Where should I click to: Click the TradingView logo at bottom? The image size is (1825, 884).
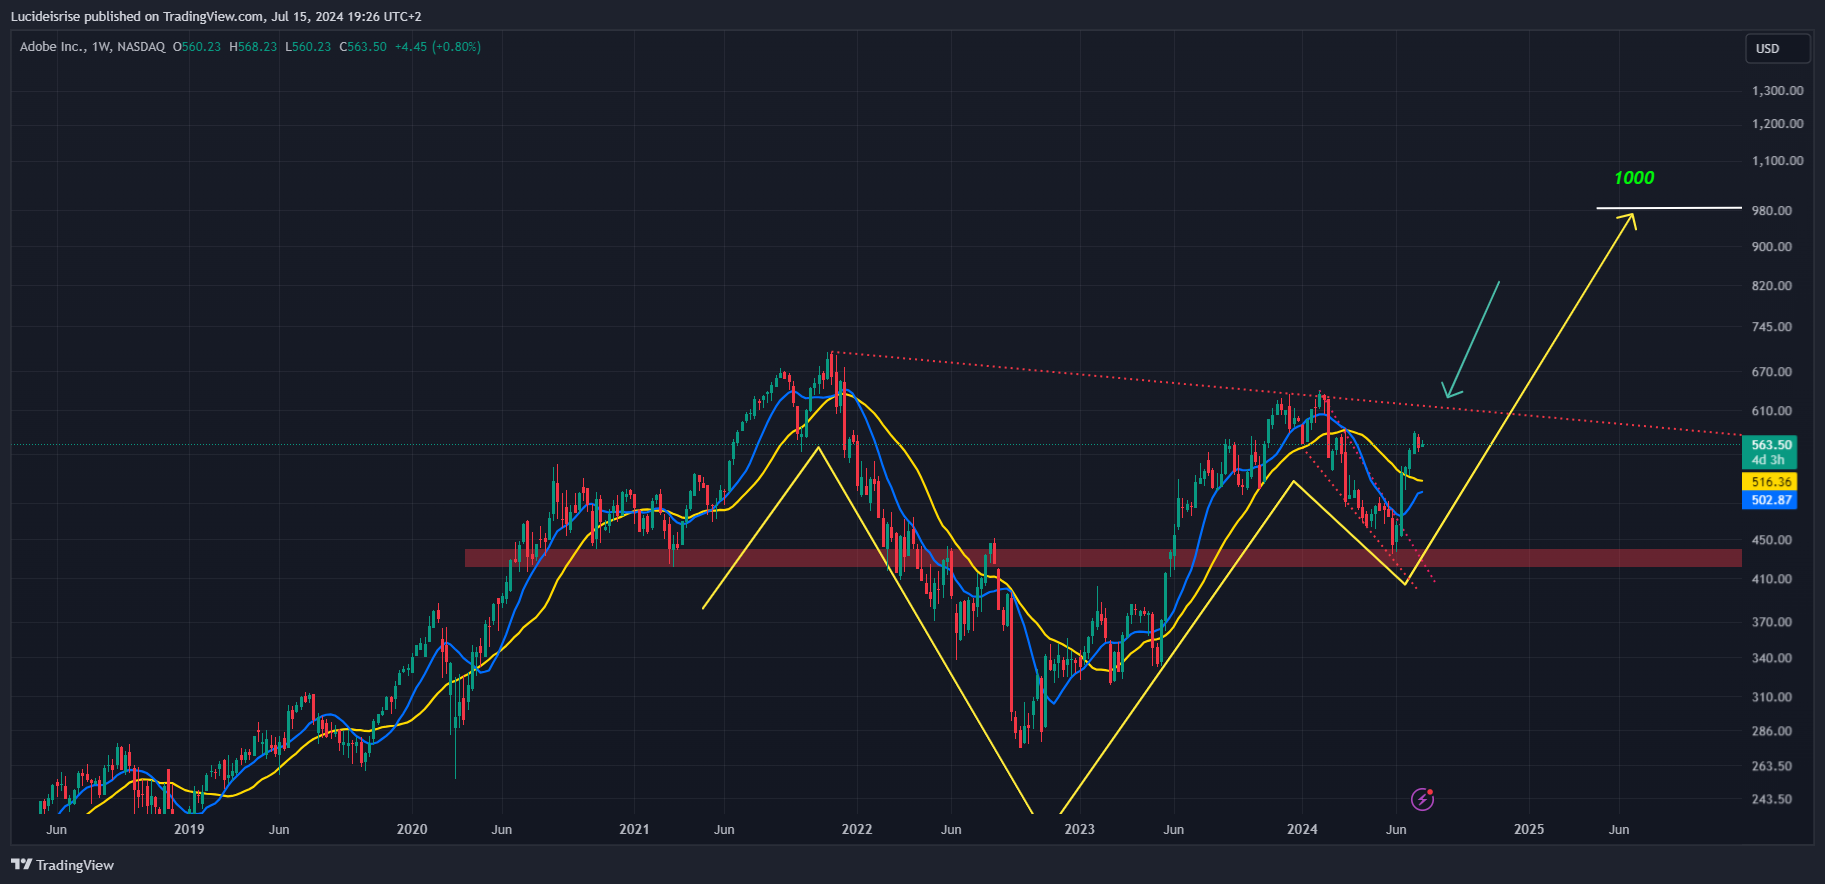coord(62,865)
